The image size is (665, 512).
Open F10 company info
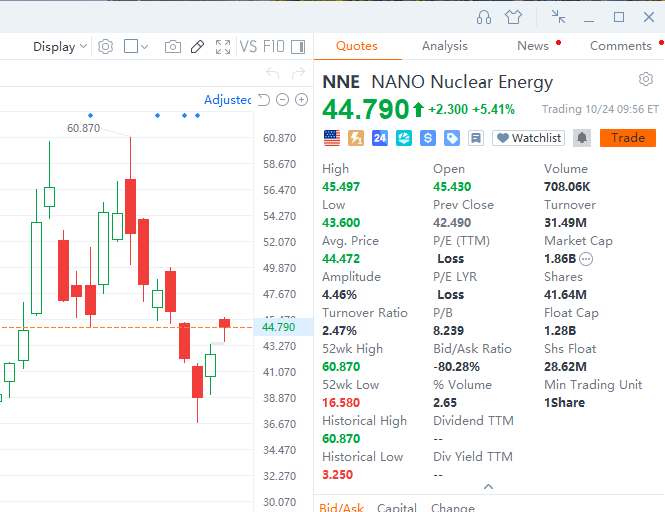(274, 46)
